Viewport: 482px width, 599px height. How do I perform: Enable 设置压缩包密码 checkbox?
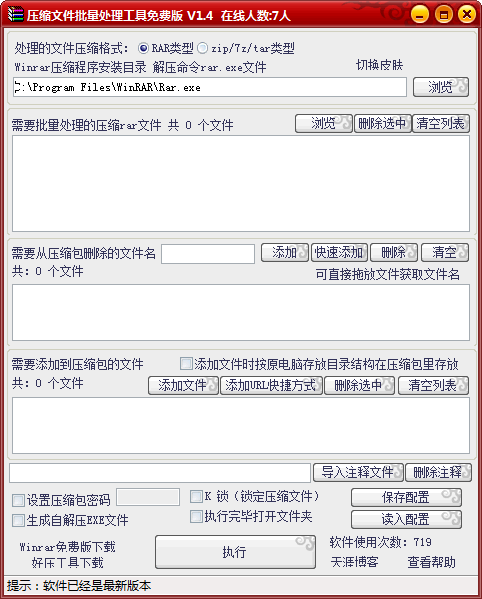point(18,500)
